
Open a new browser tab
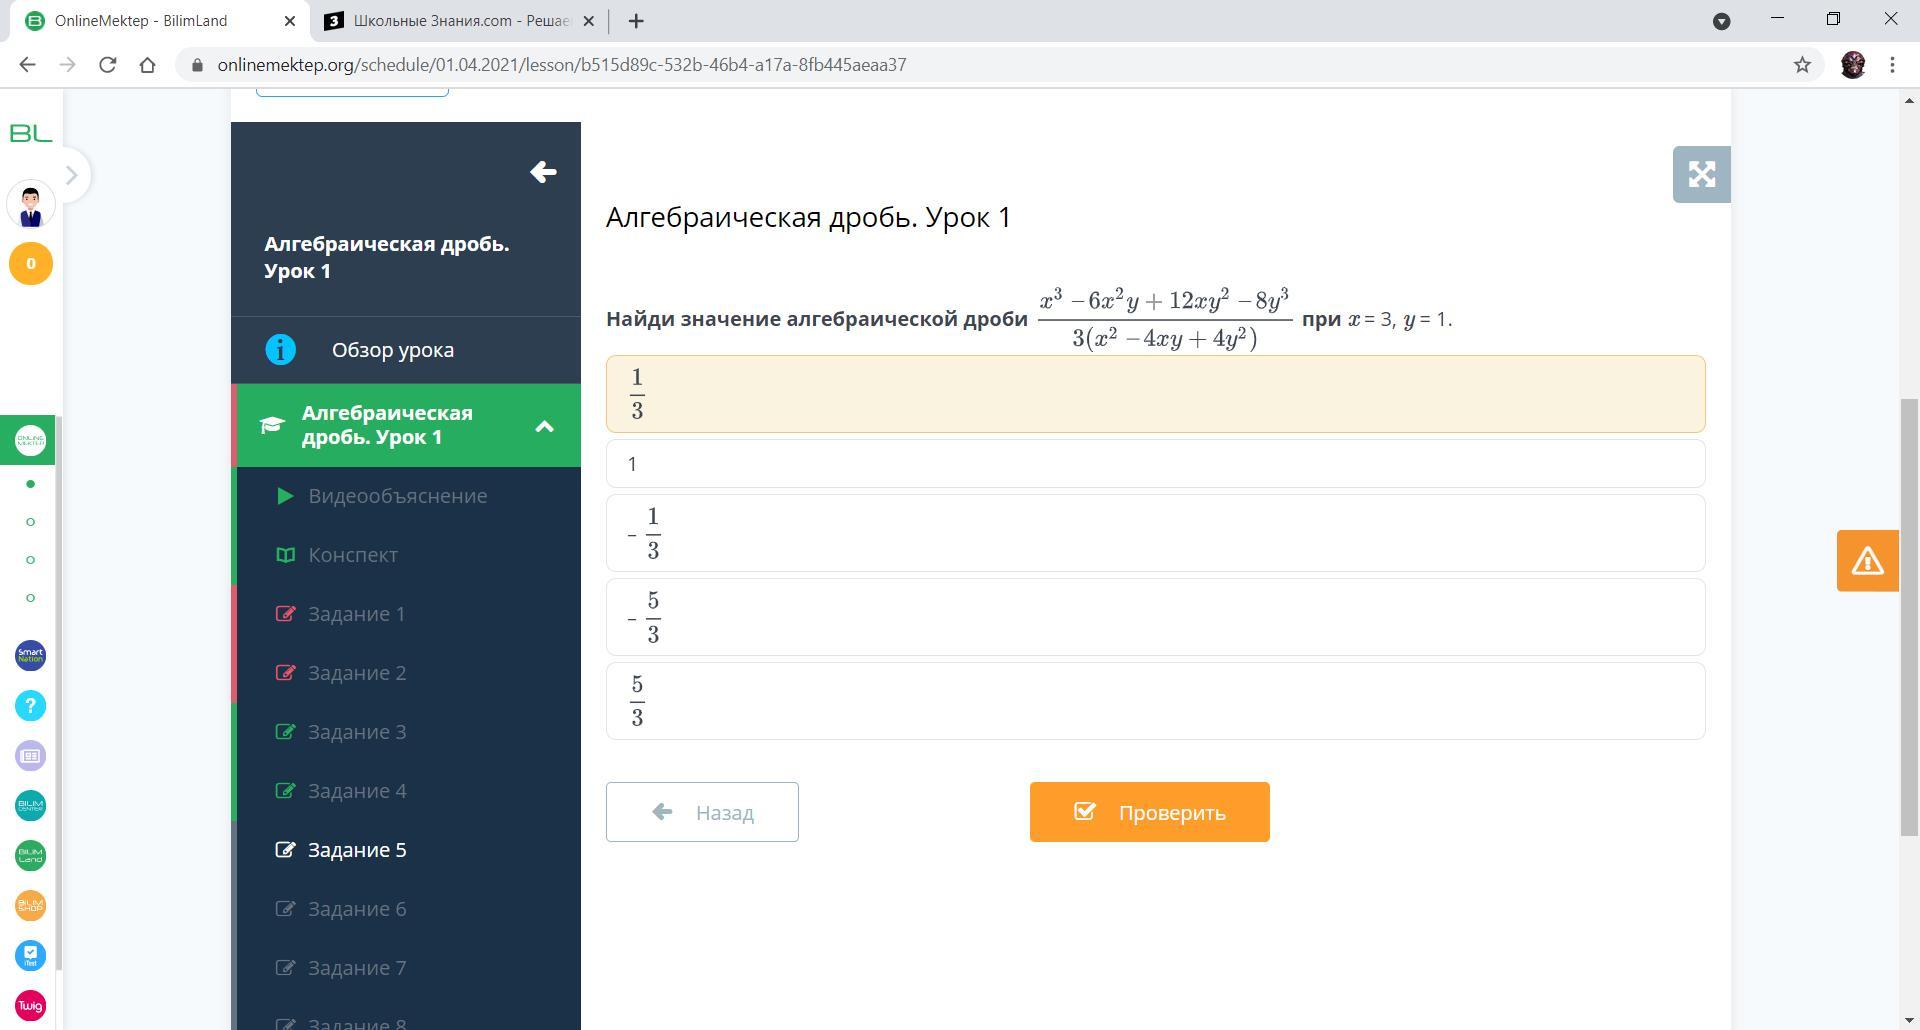click(x=635, y=21)
